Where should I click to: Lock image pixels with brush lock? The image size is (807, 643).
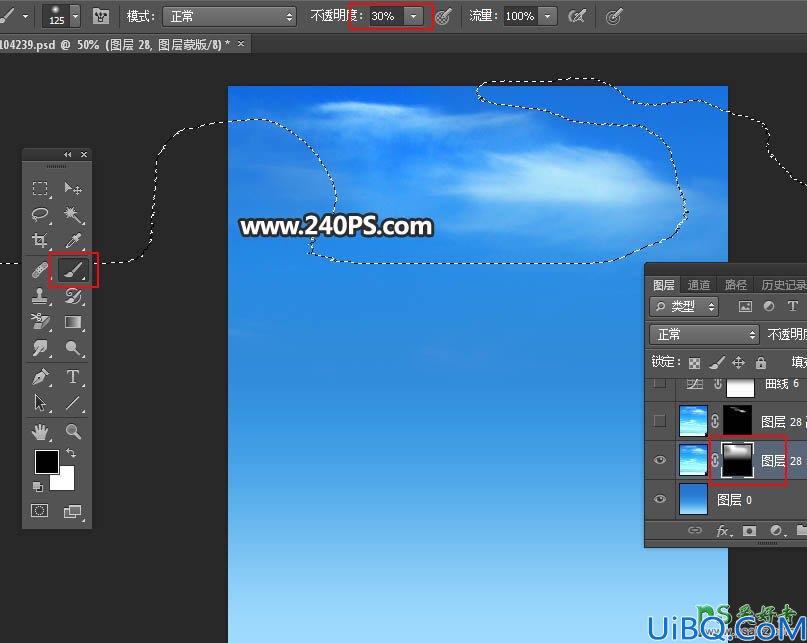717,362
